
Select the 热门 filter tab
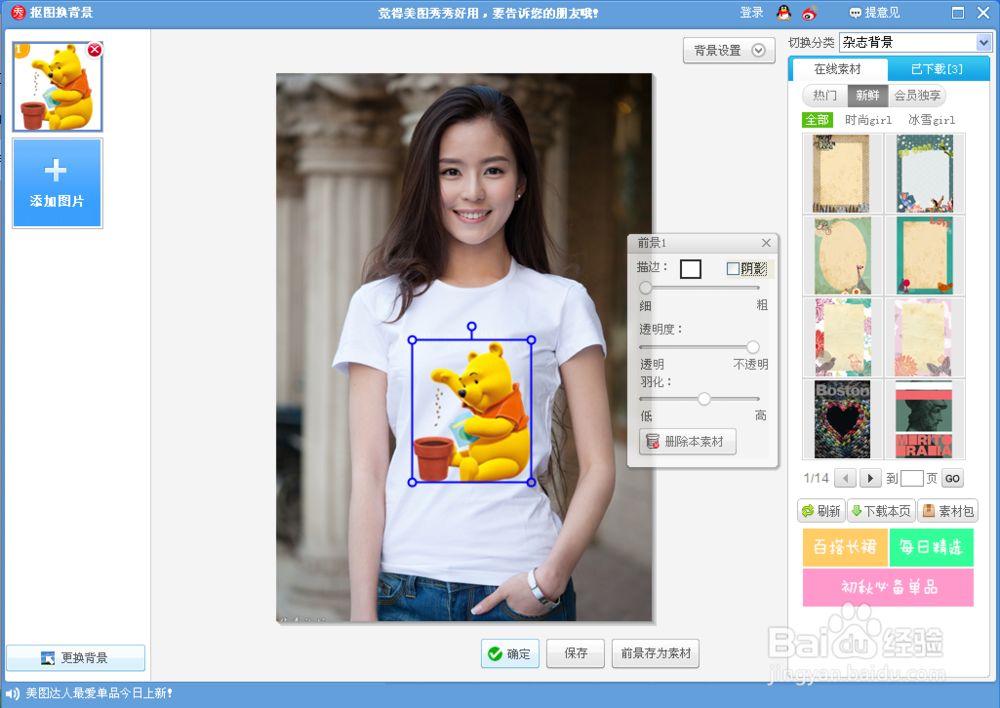coord(825,95)
